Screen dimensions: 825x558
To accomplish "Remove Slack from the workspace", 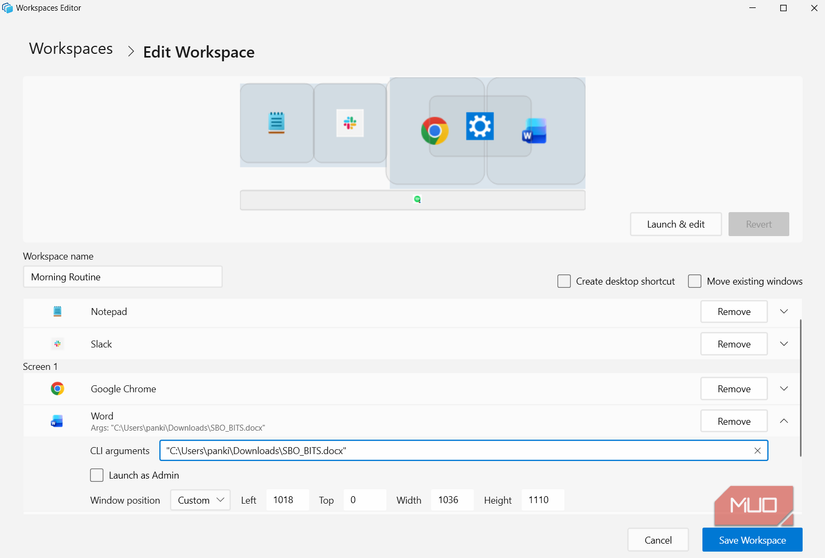I will [733, 344].
